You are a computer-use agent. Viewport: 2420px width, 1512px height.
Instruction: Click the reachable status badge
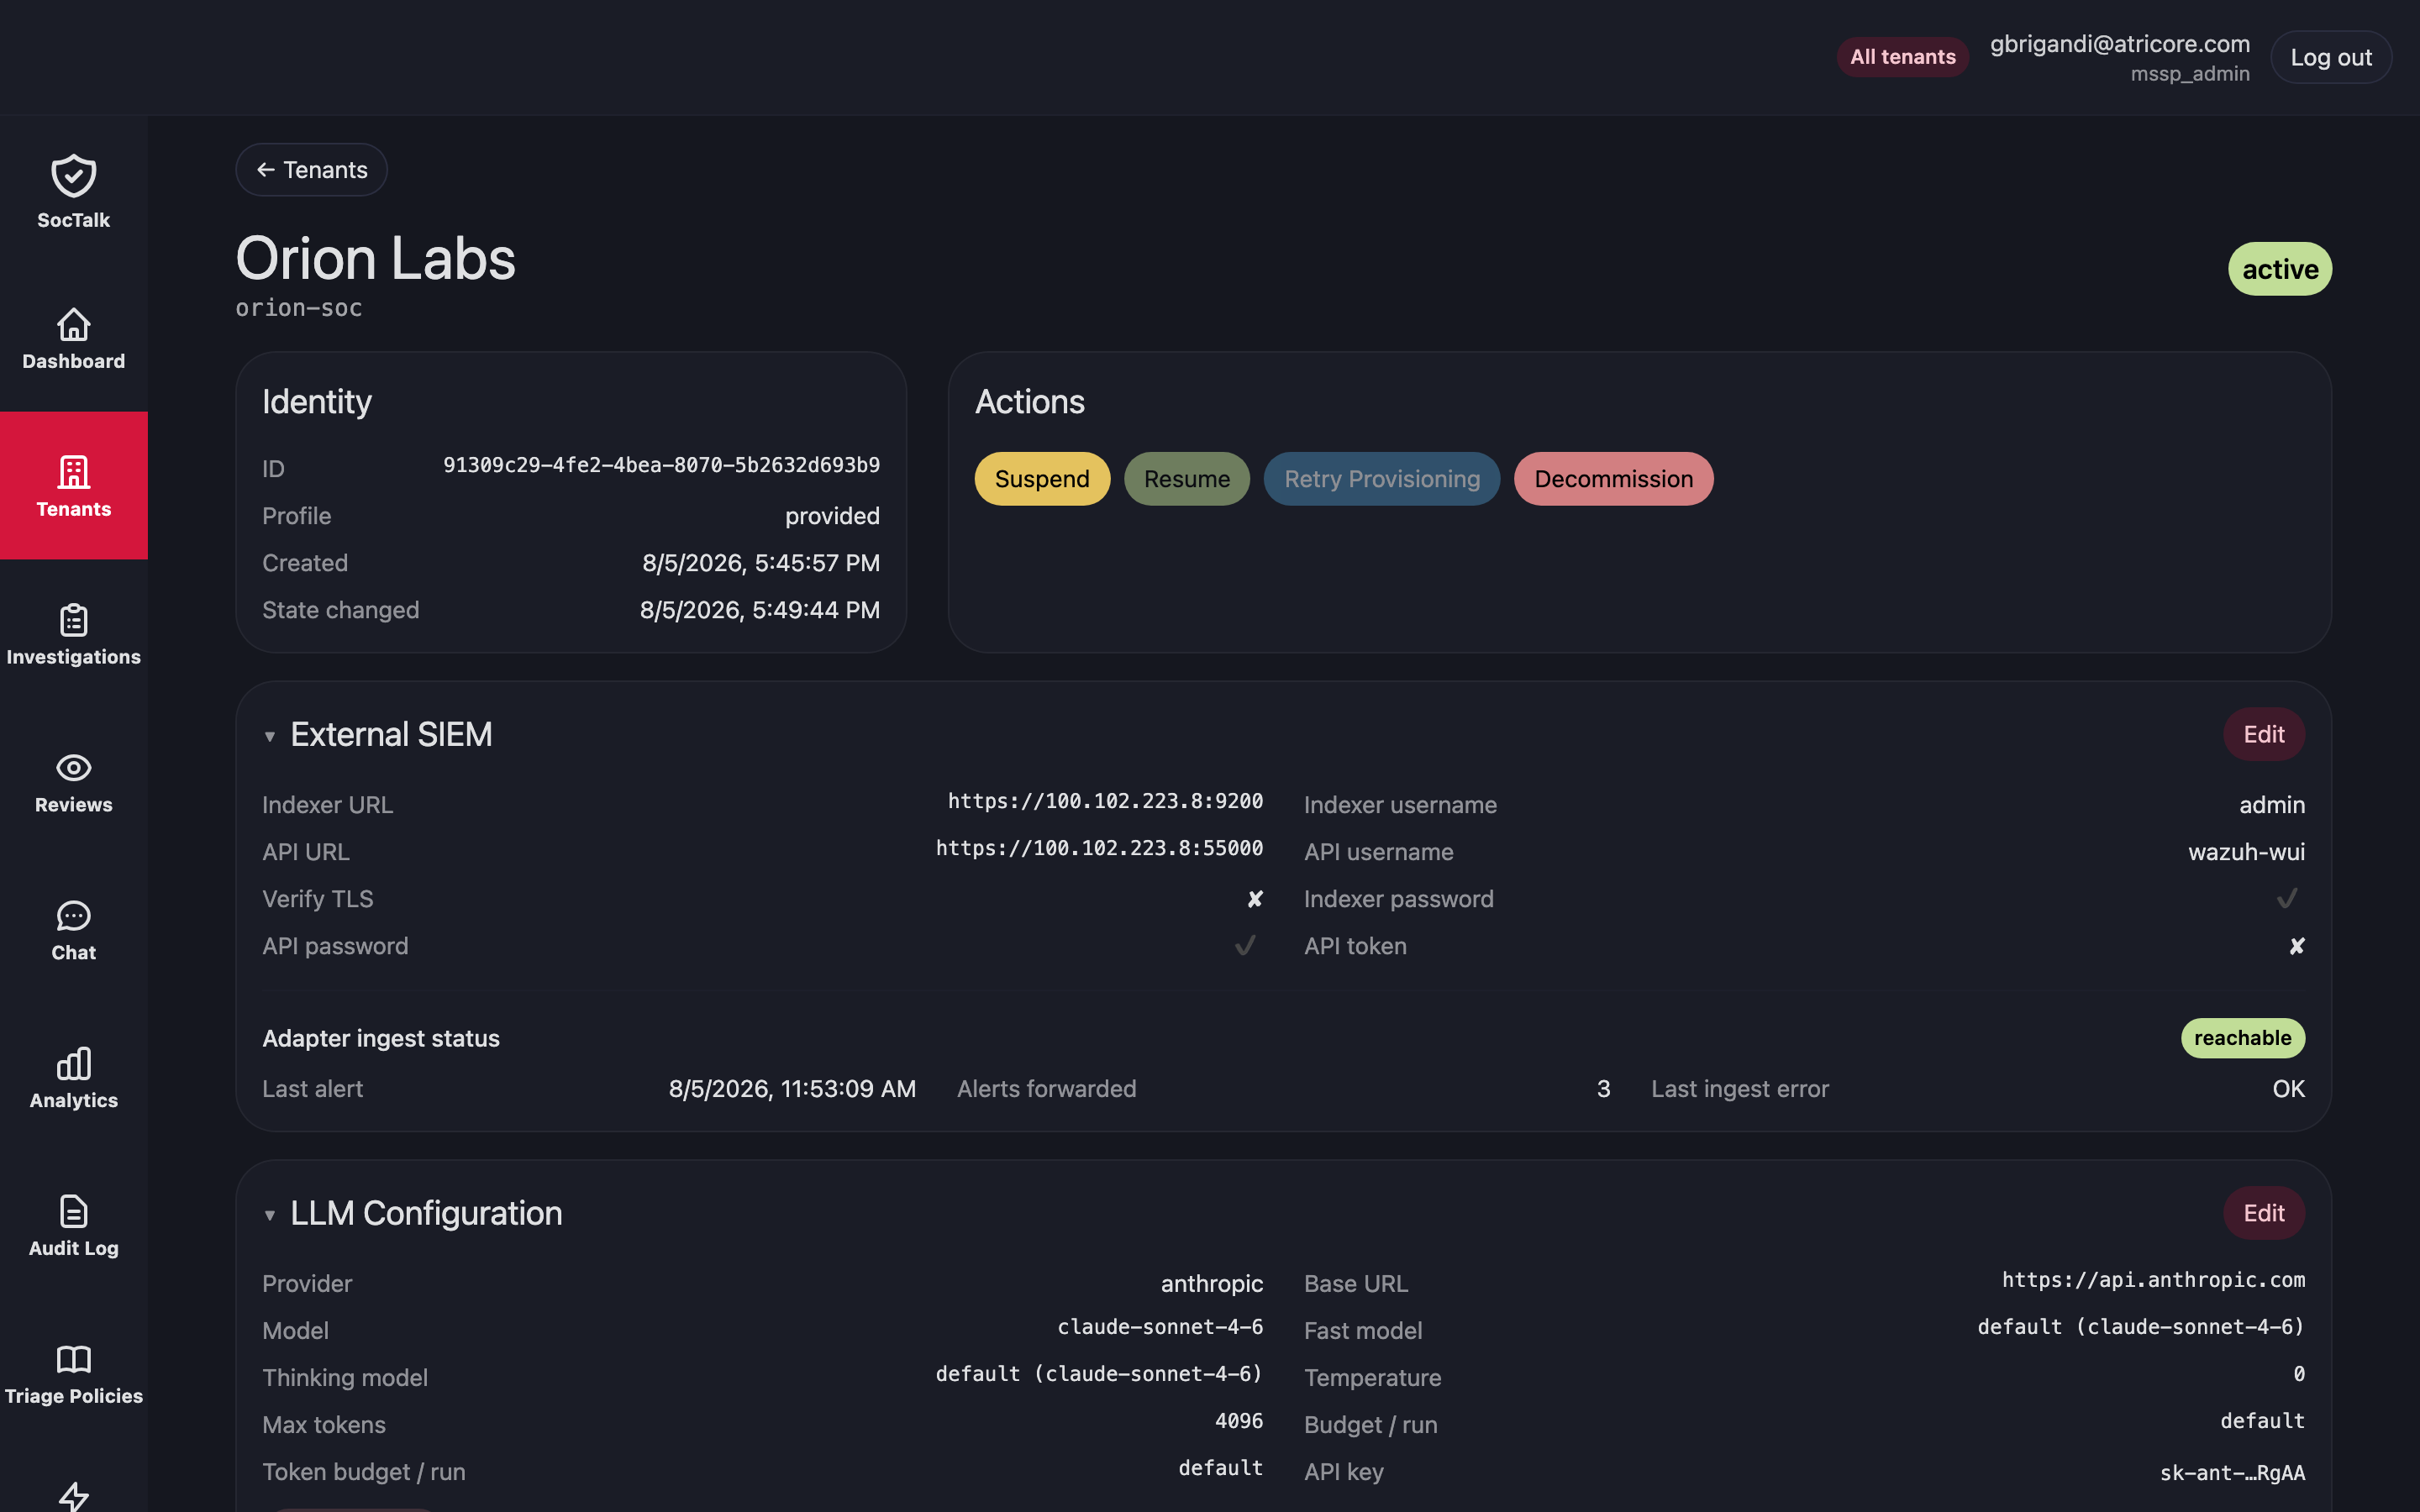point(2243,1038)
